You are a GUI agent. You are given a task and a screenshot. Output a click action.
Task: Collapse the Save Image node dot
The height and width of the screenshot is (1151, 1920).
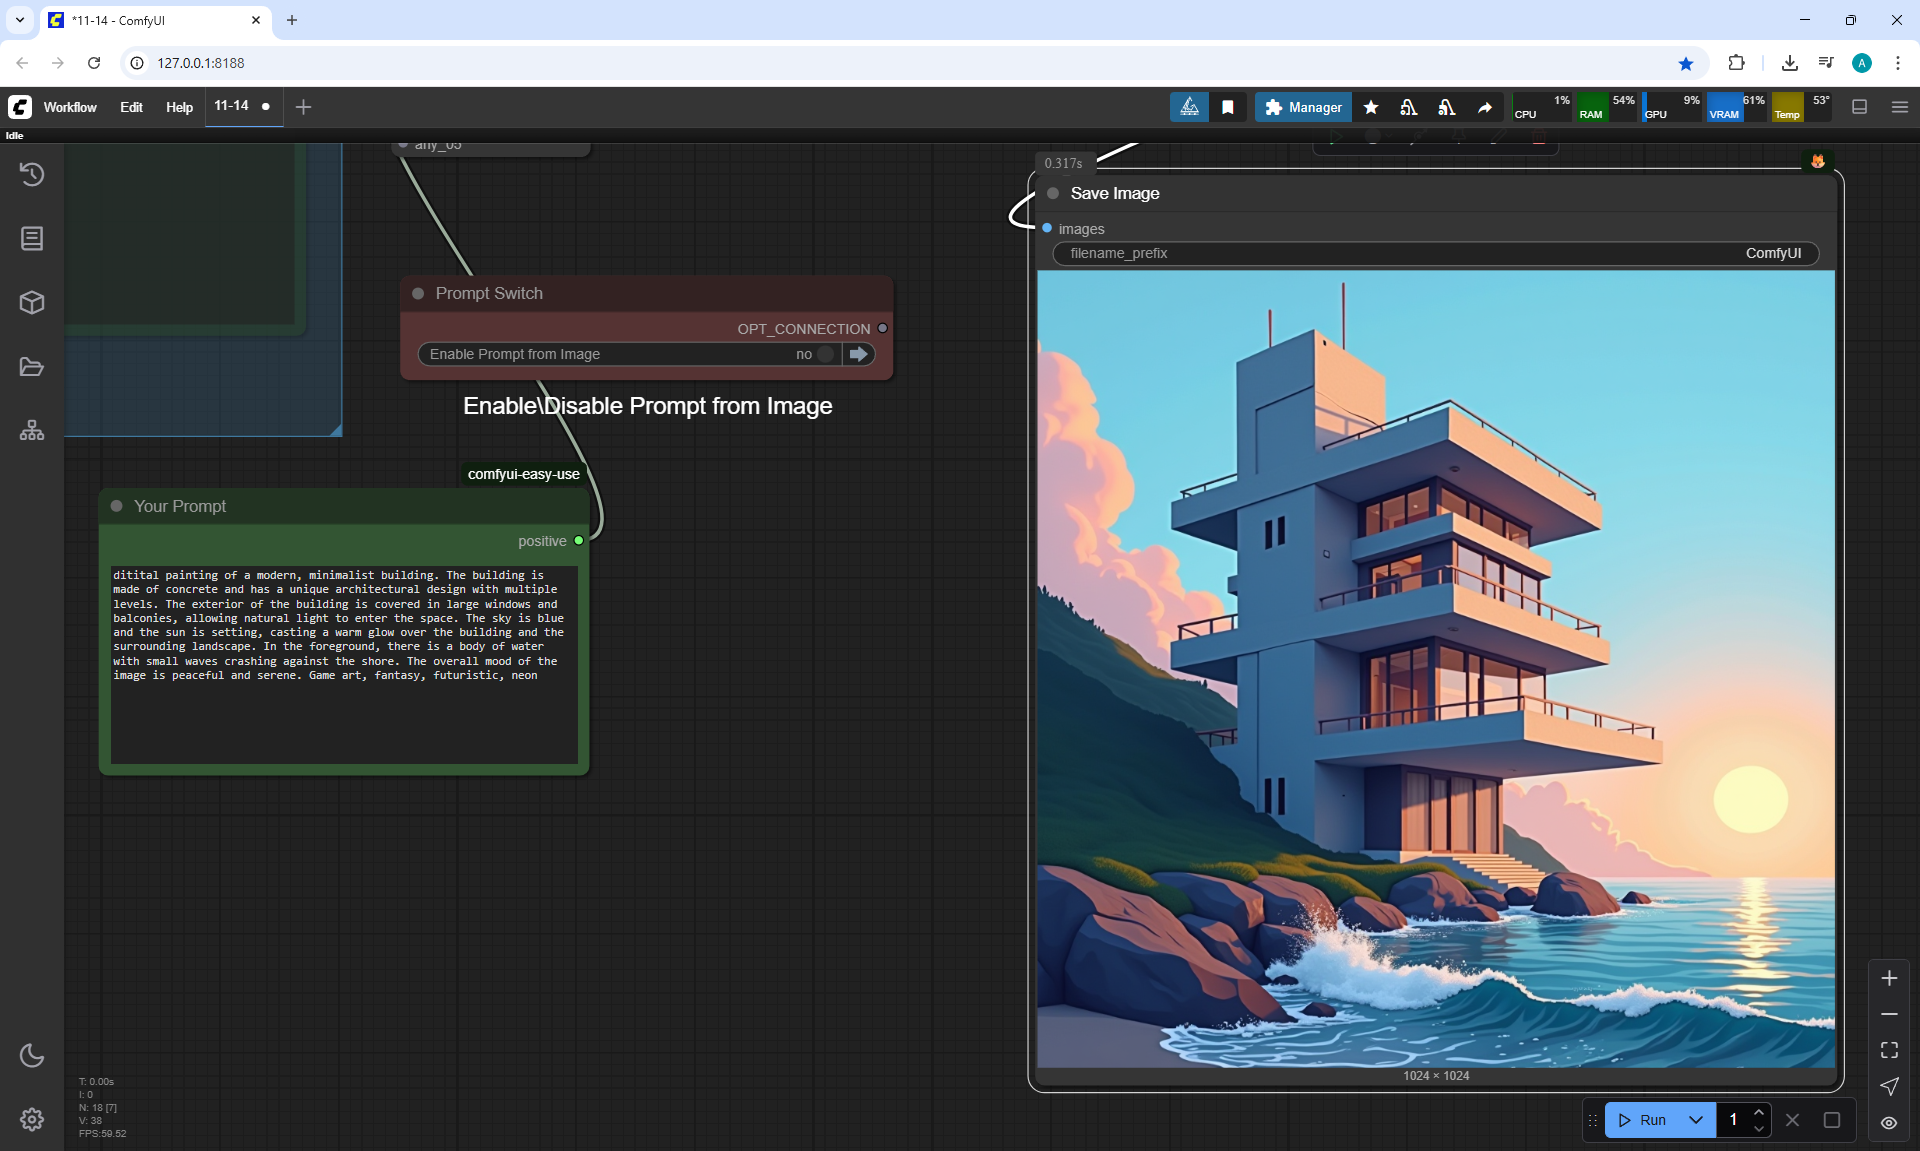[x=1053, y=193]
